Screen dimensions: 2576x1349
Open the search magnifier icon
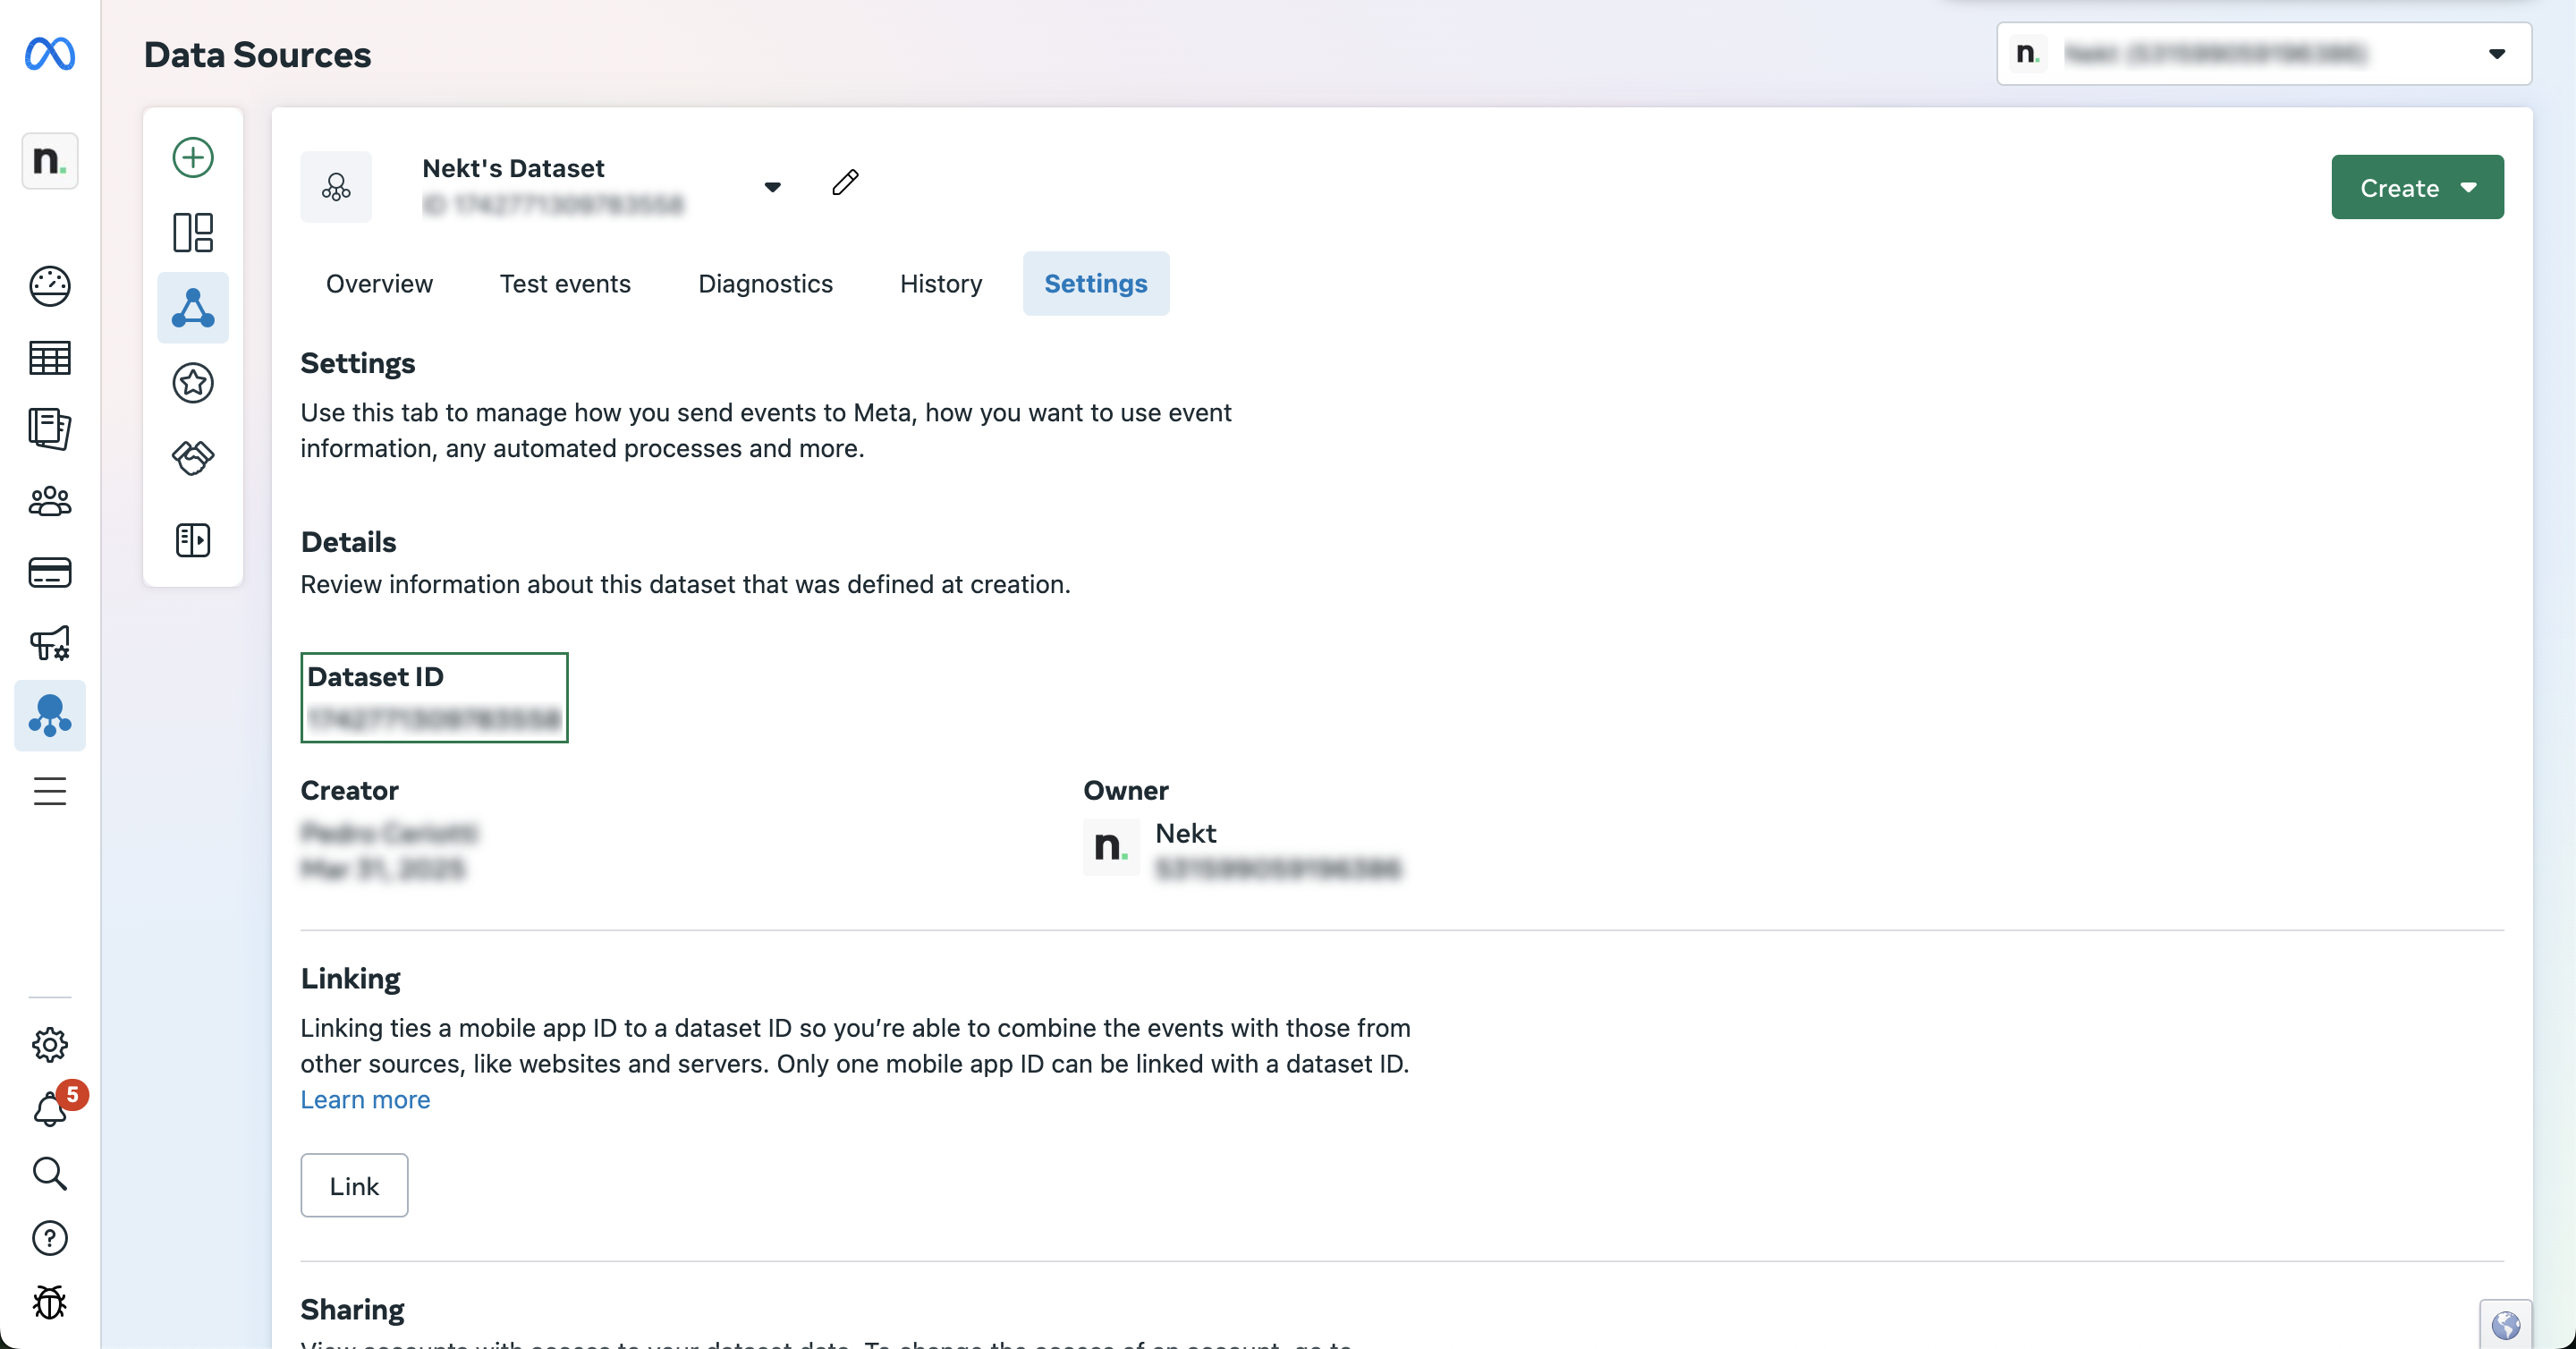(x=50, y=1173)
